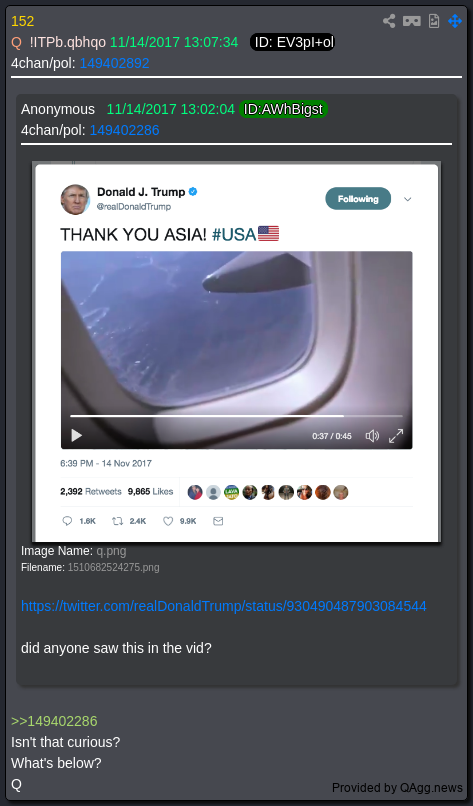Click the image file icon in header

(434, 21)
